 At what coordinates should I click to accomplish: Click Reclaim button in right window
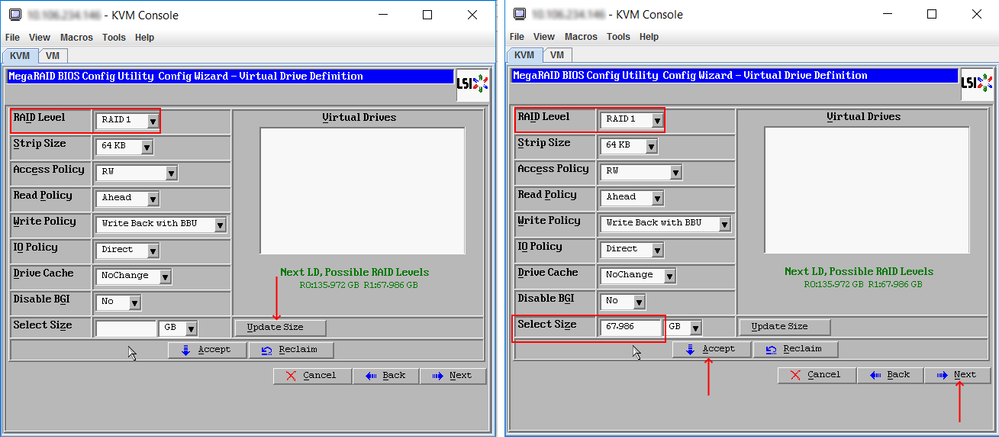pos(796,349)
